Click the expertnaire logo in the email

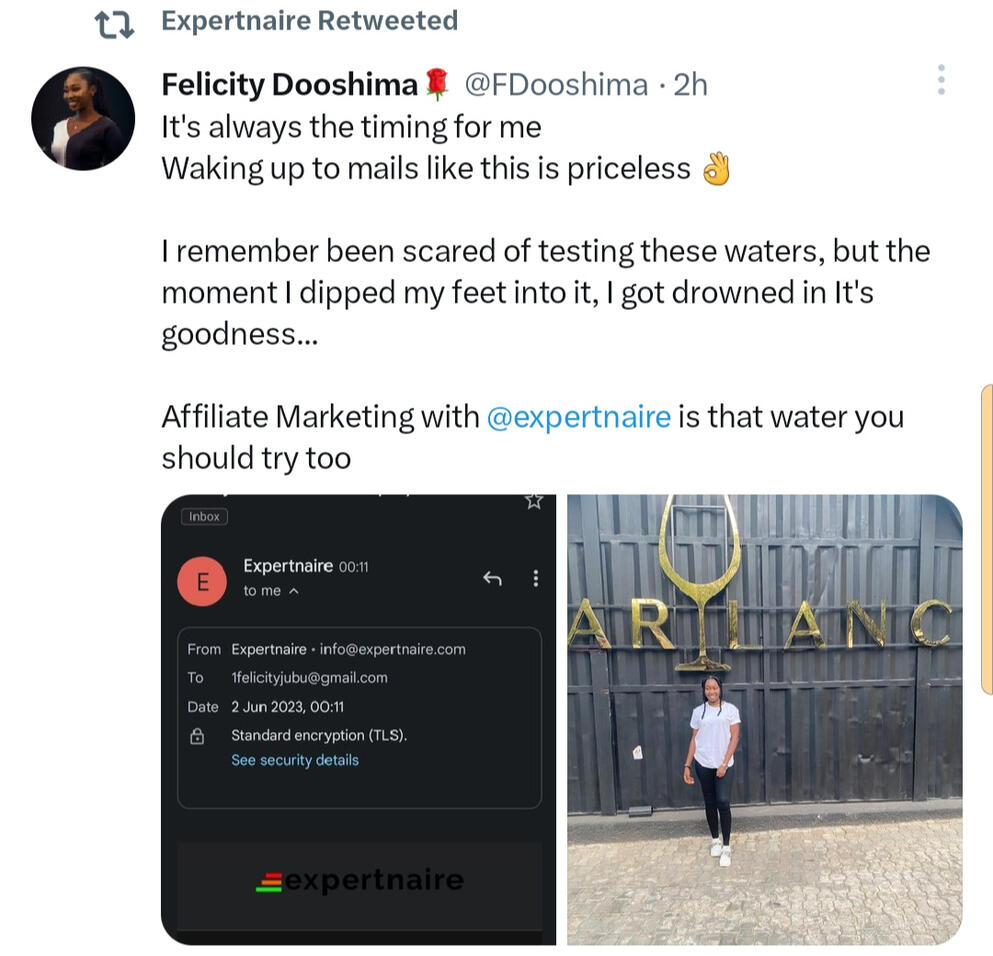360,881
